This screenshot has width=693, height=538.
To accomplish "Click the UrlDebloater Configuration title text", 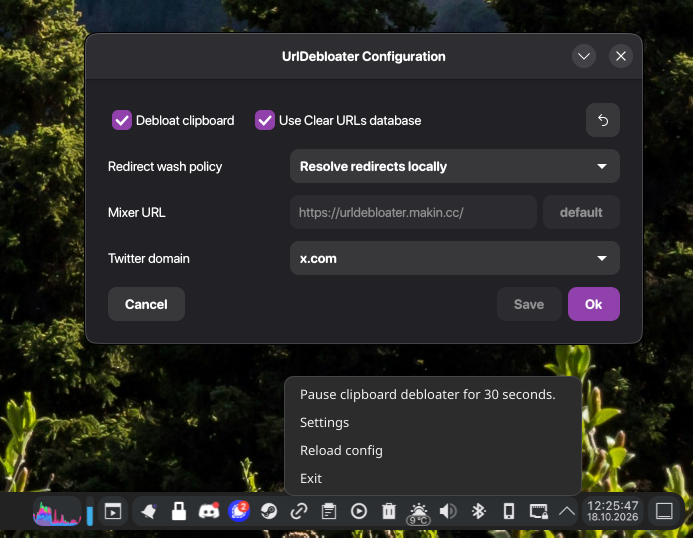I will (x=363, y=57).
